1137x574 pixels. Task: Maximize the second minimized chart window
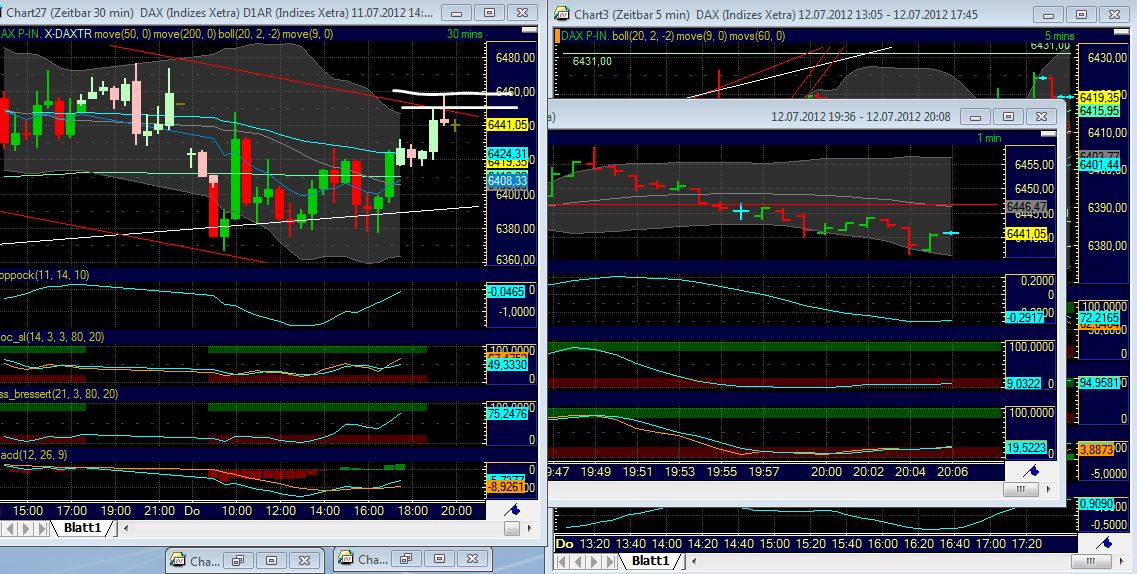coord(439,559)
